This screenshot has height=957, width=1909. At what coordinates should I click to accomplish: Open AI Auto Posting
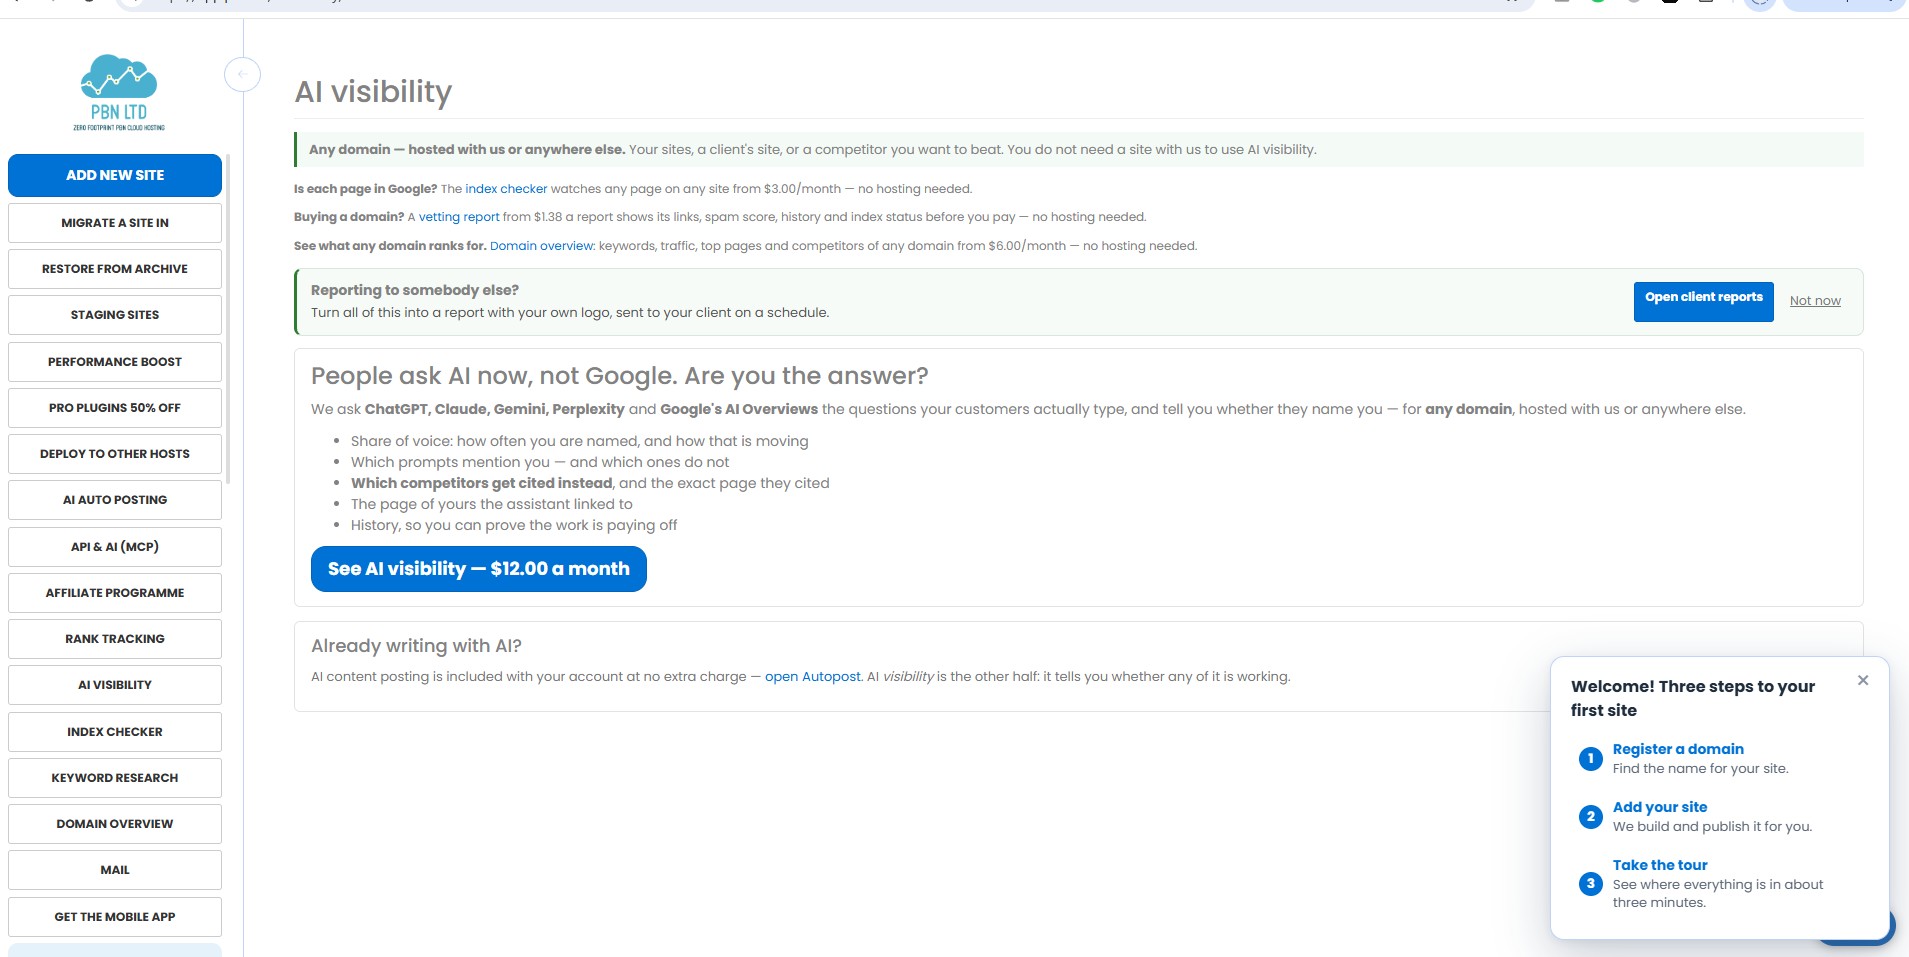pos(115,500)
